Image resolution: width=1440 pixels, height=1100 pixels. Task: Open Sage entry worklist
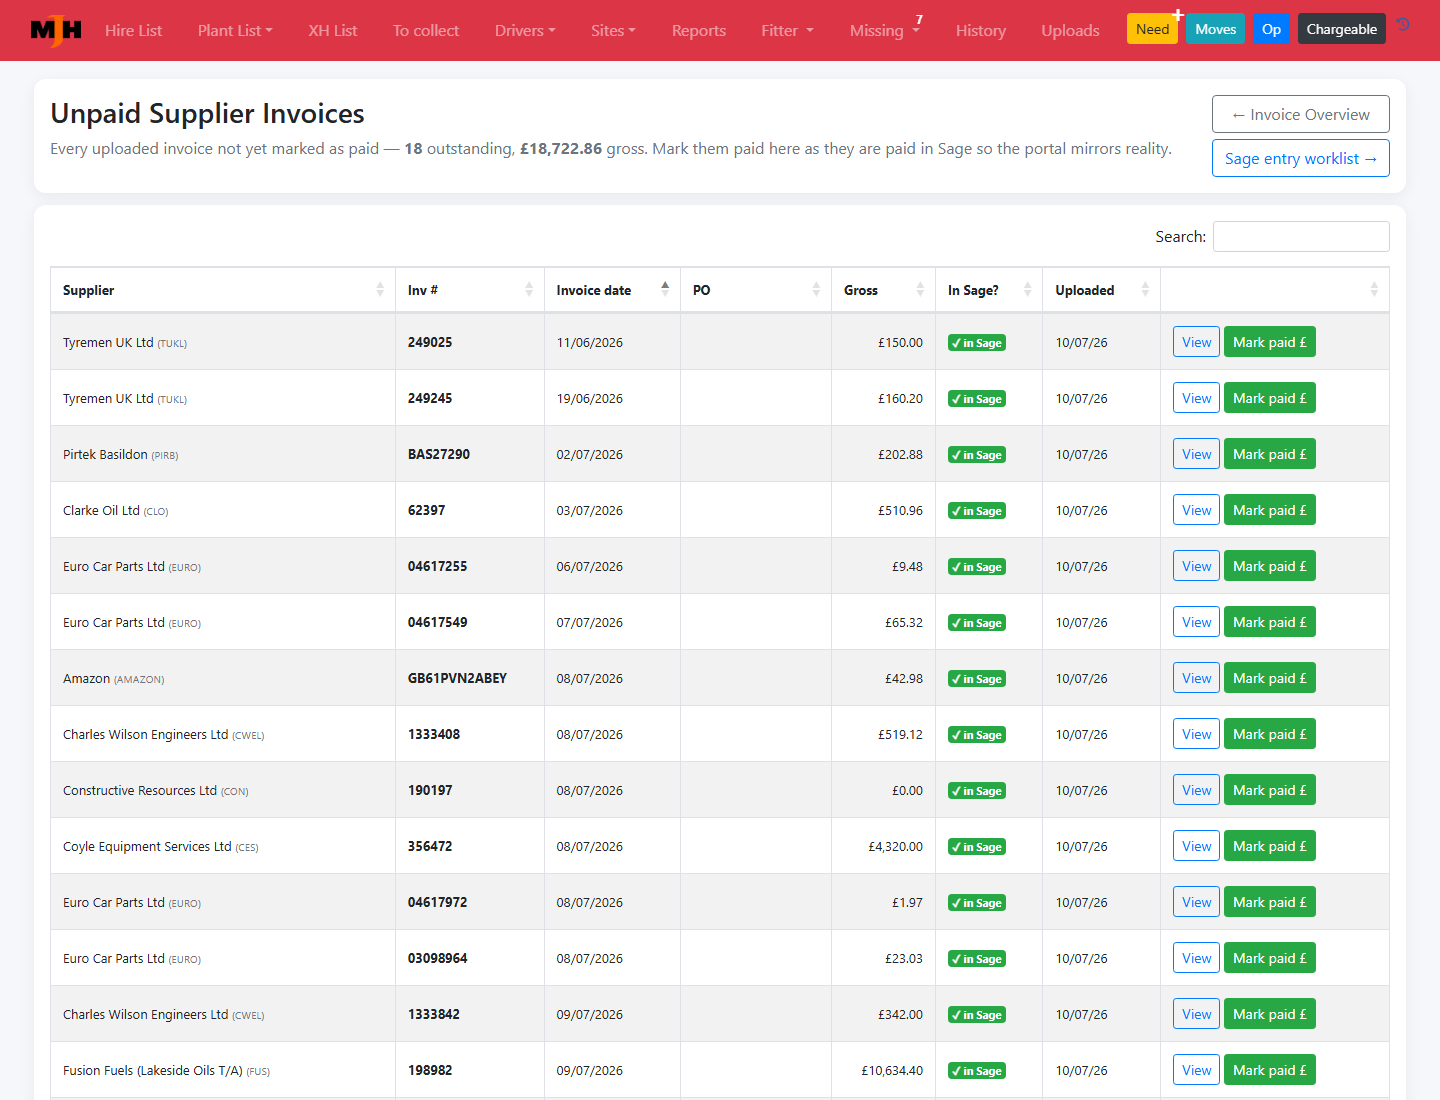pyautogui.click(x=1301, y=158)
